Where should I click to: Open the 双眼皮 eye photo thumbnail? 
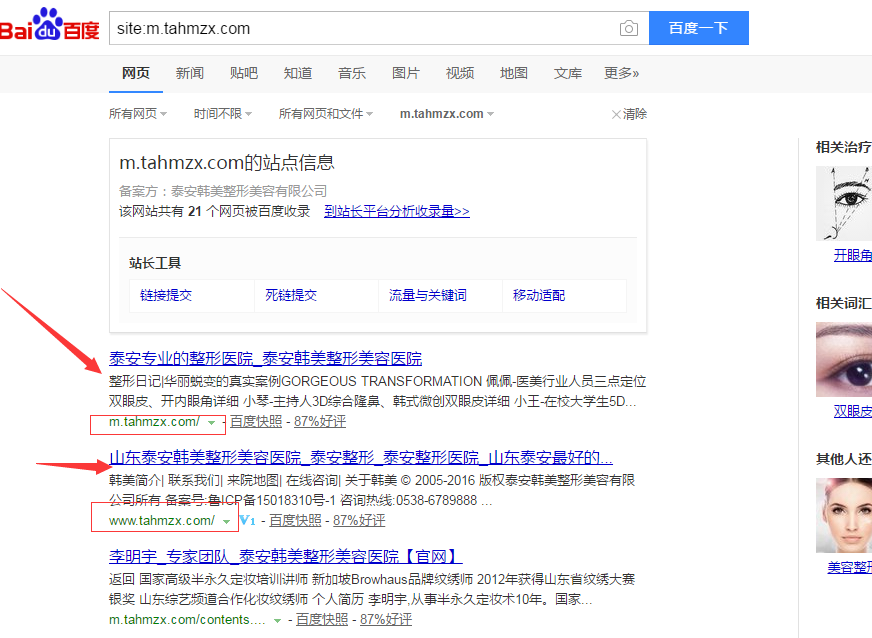pos(843,361)
